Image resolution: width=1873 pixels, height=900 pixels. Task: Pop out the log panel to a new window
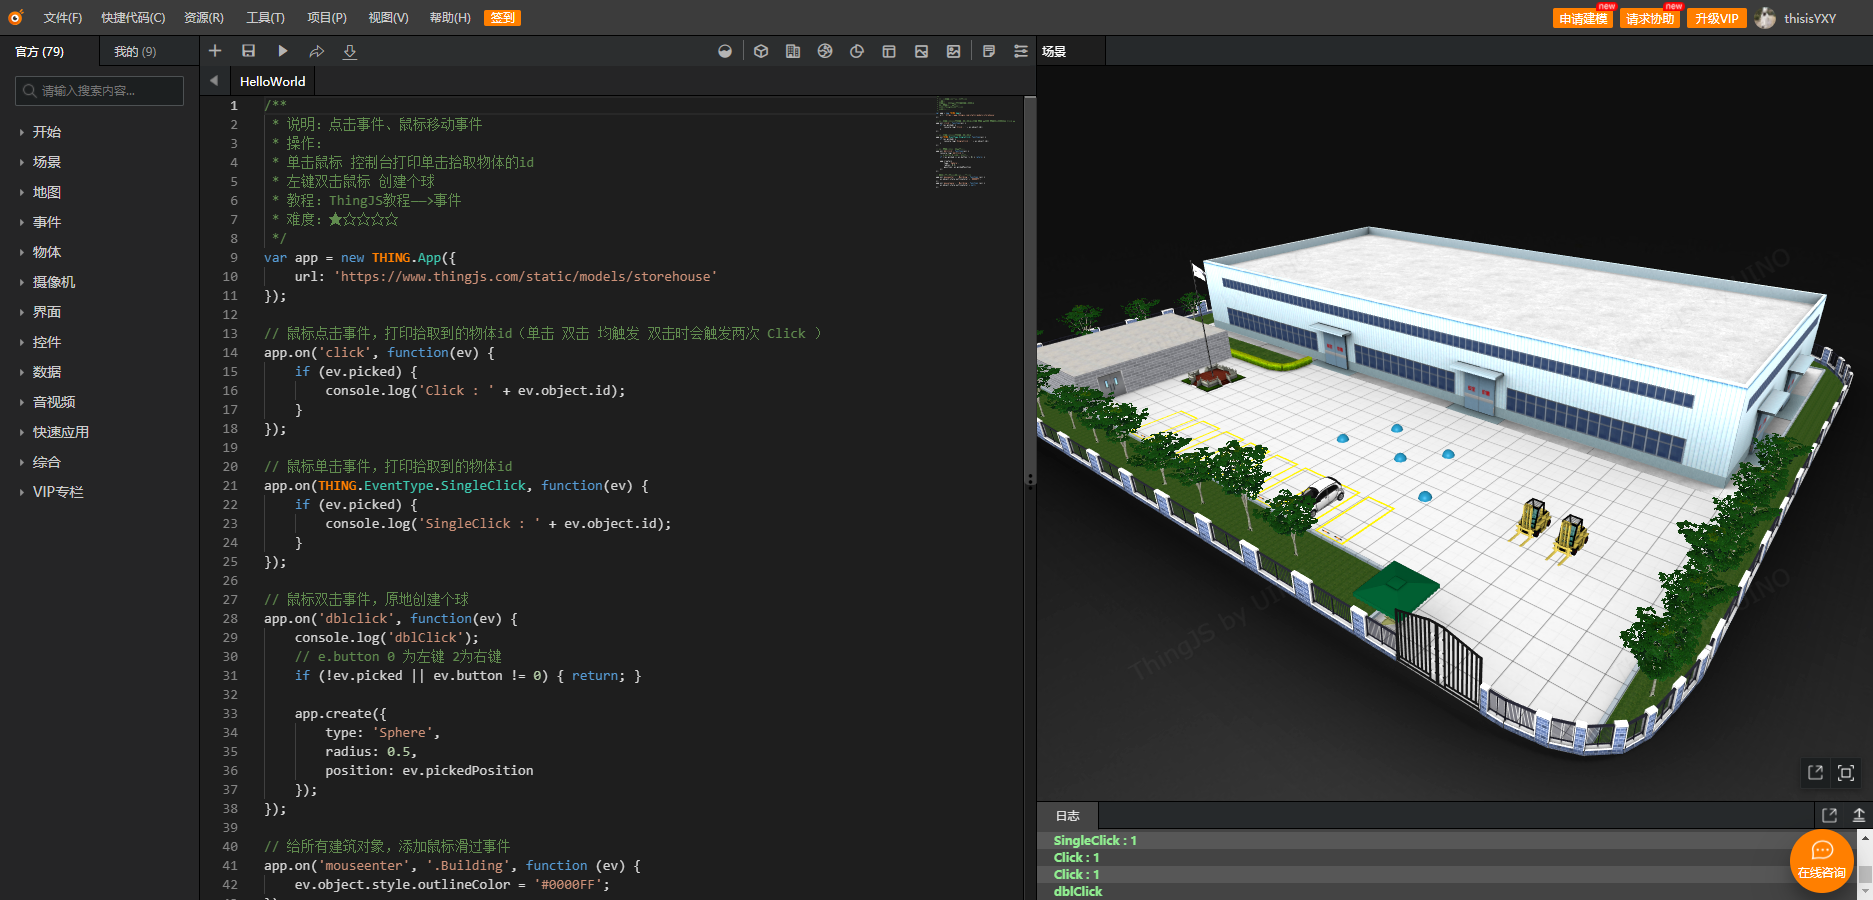click(x=1830, y=815)
